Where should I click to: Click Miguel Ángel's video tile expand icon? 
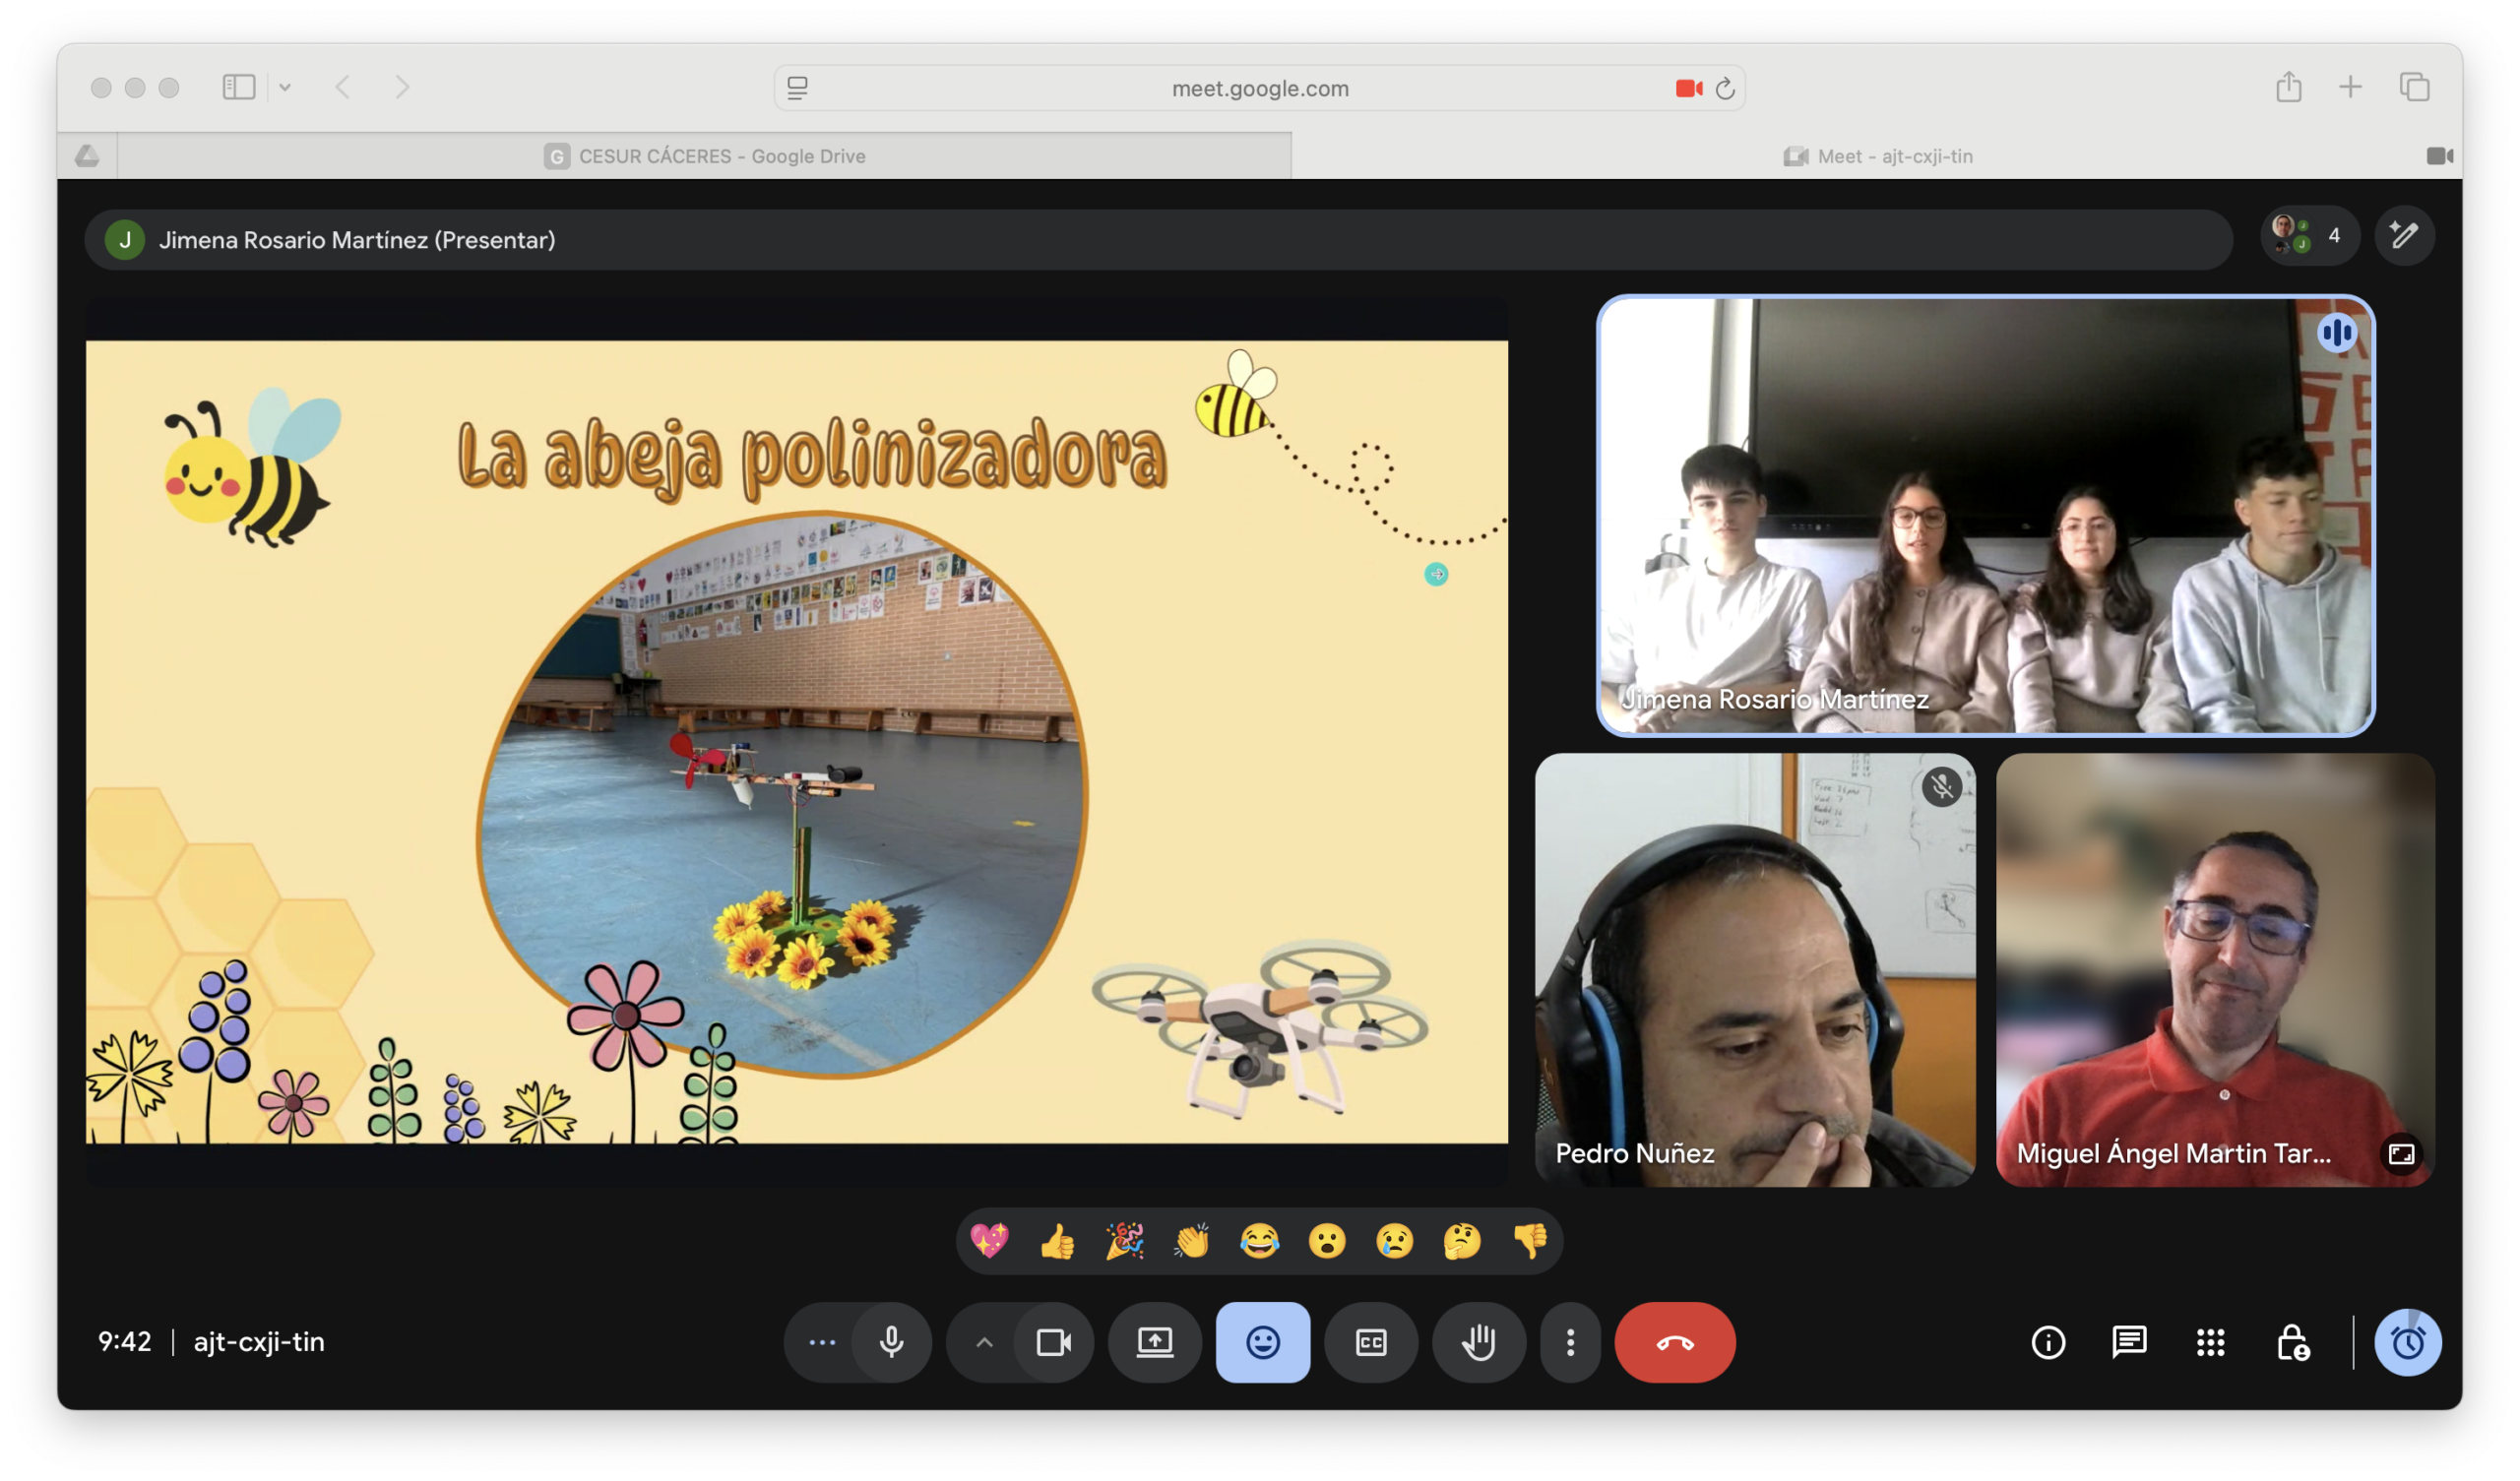(2401, 1154)
